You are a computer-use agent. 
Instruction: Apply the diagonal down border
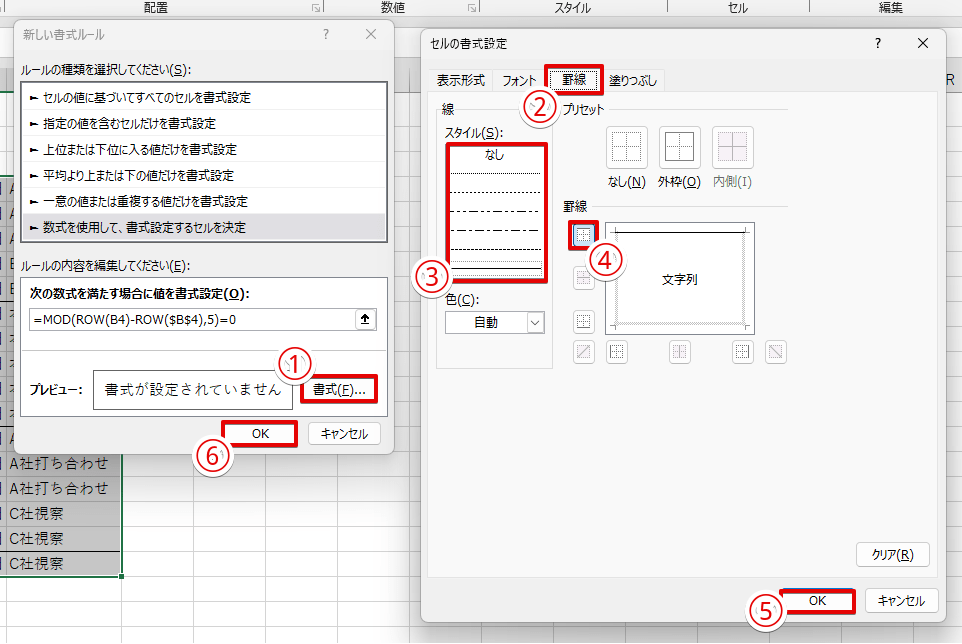tap(776, 351)
